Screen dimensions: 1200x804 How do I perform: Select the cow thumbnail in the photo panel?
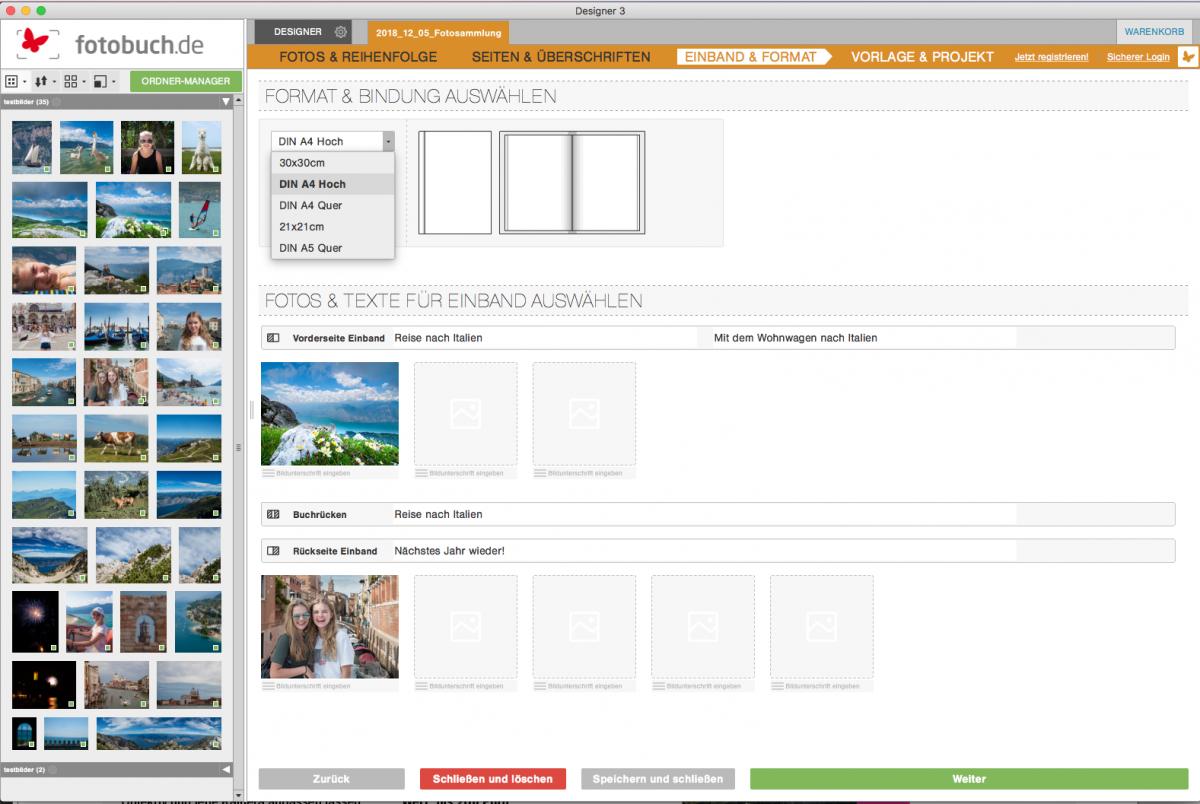[x=116, y=438]
